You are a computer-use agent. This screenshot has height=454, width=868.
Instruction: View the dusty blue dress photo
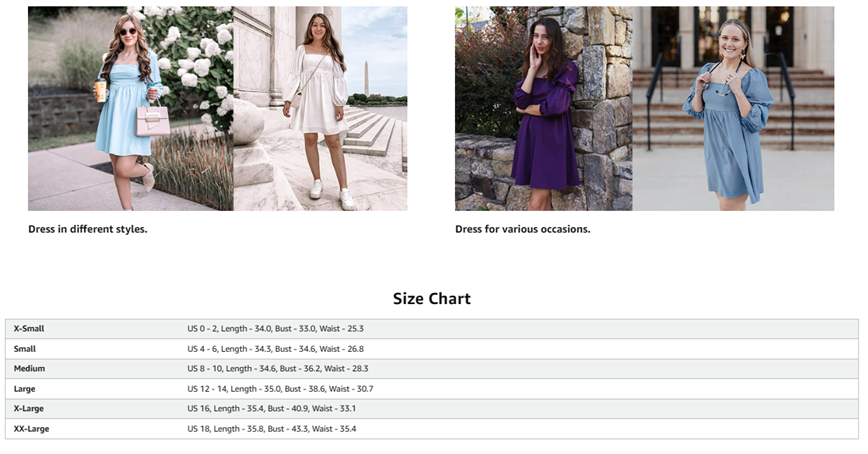click(733, 108)
